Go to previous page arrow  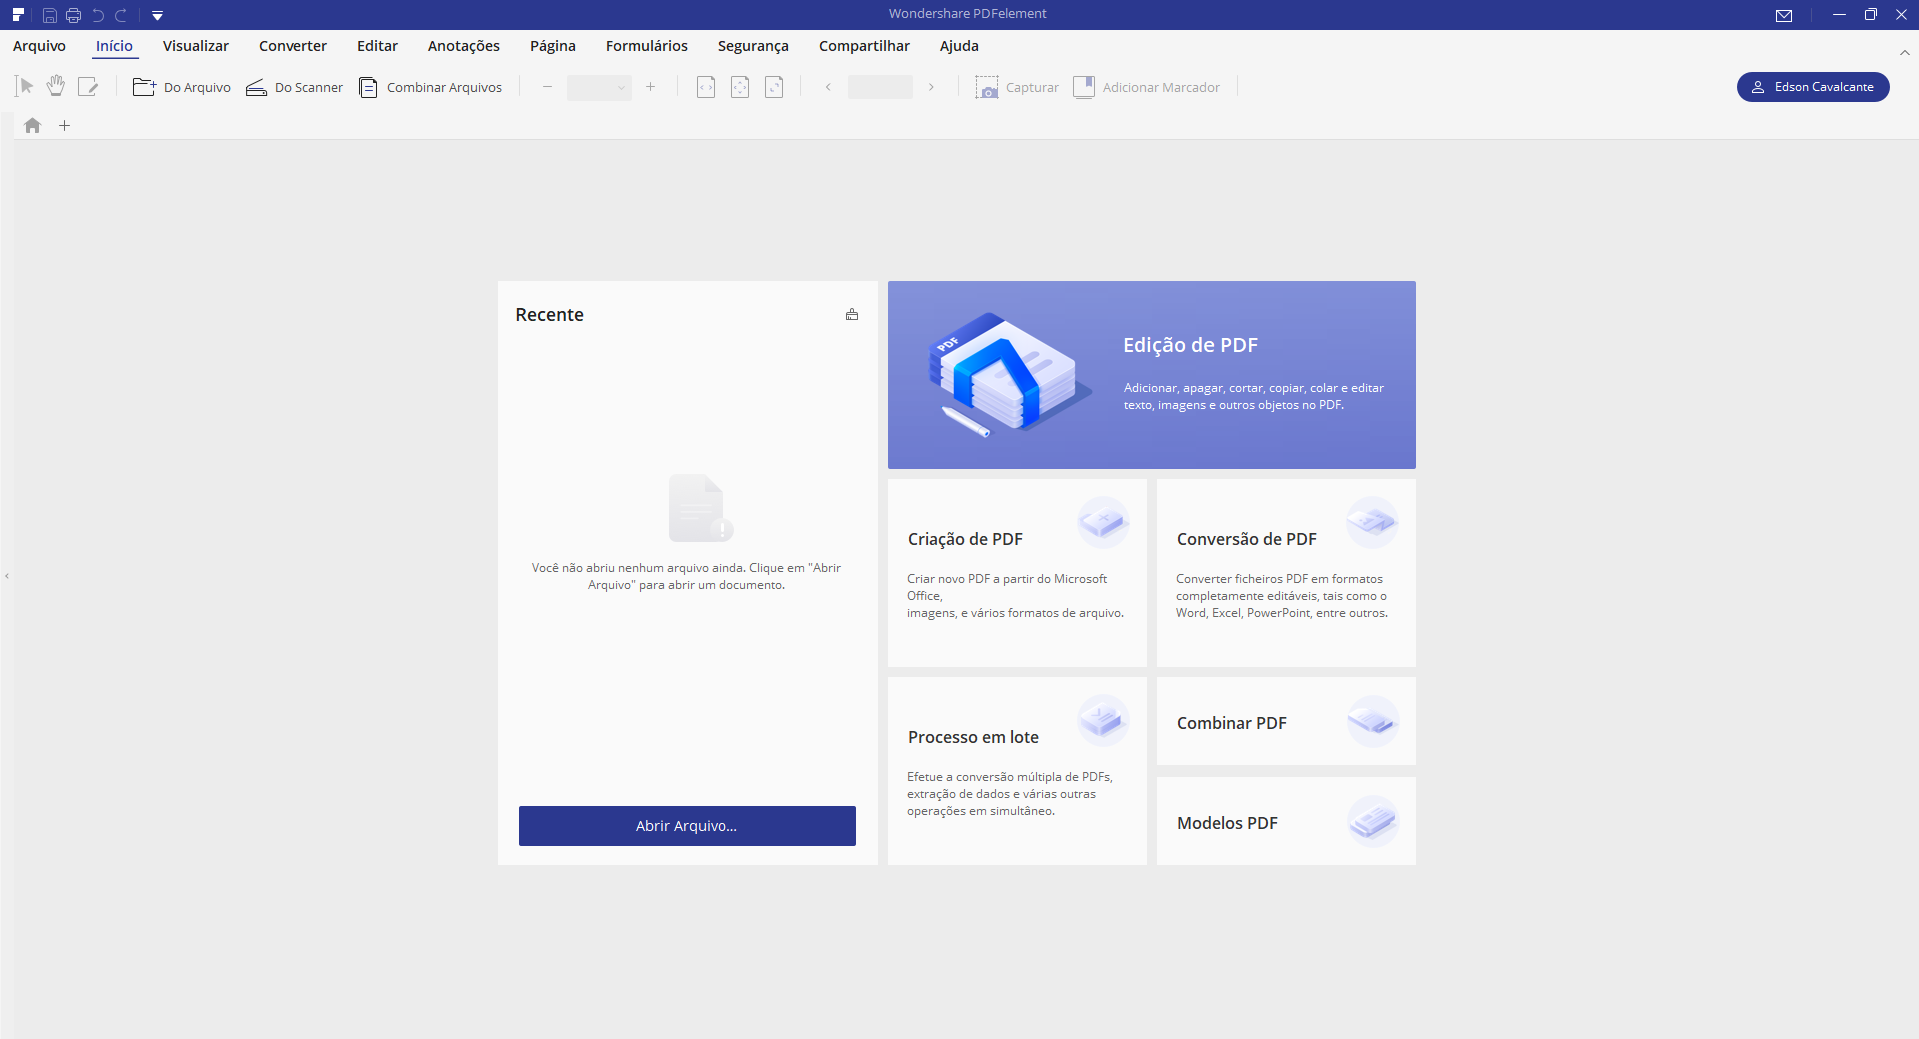828,87
